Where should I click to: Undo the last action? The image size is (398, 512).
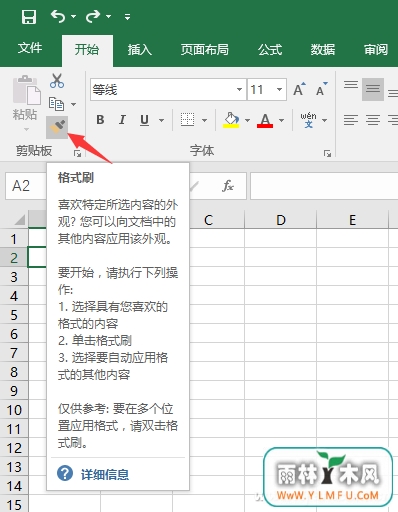[x=58, y=16]
